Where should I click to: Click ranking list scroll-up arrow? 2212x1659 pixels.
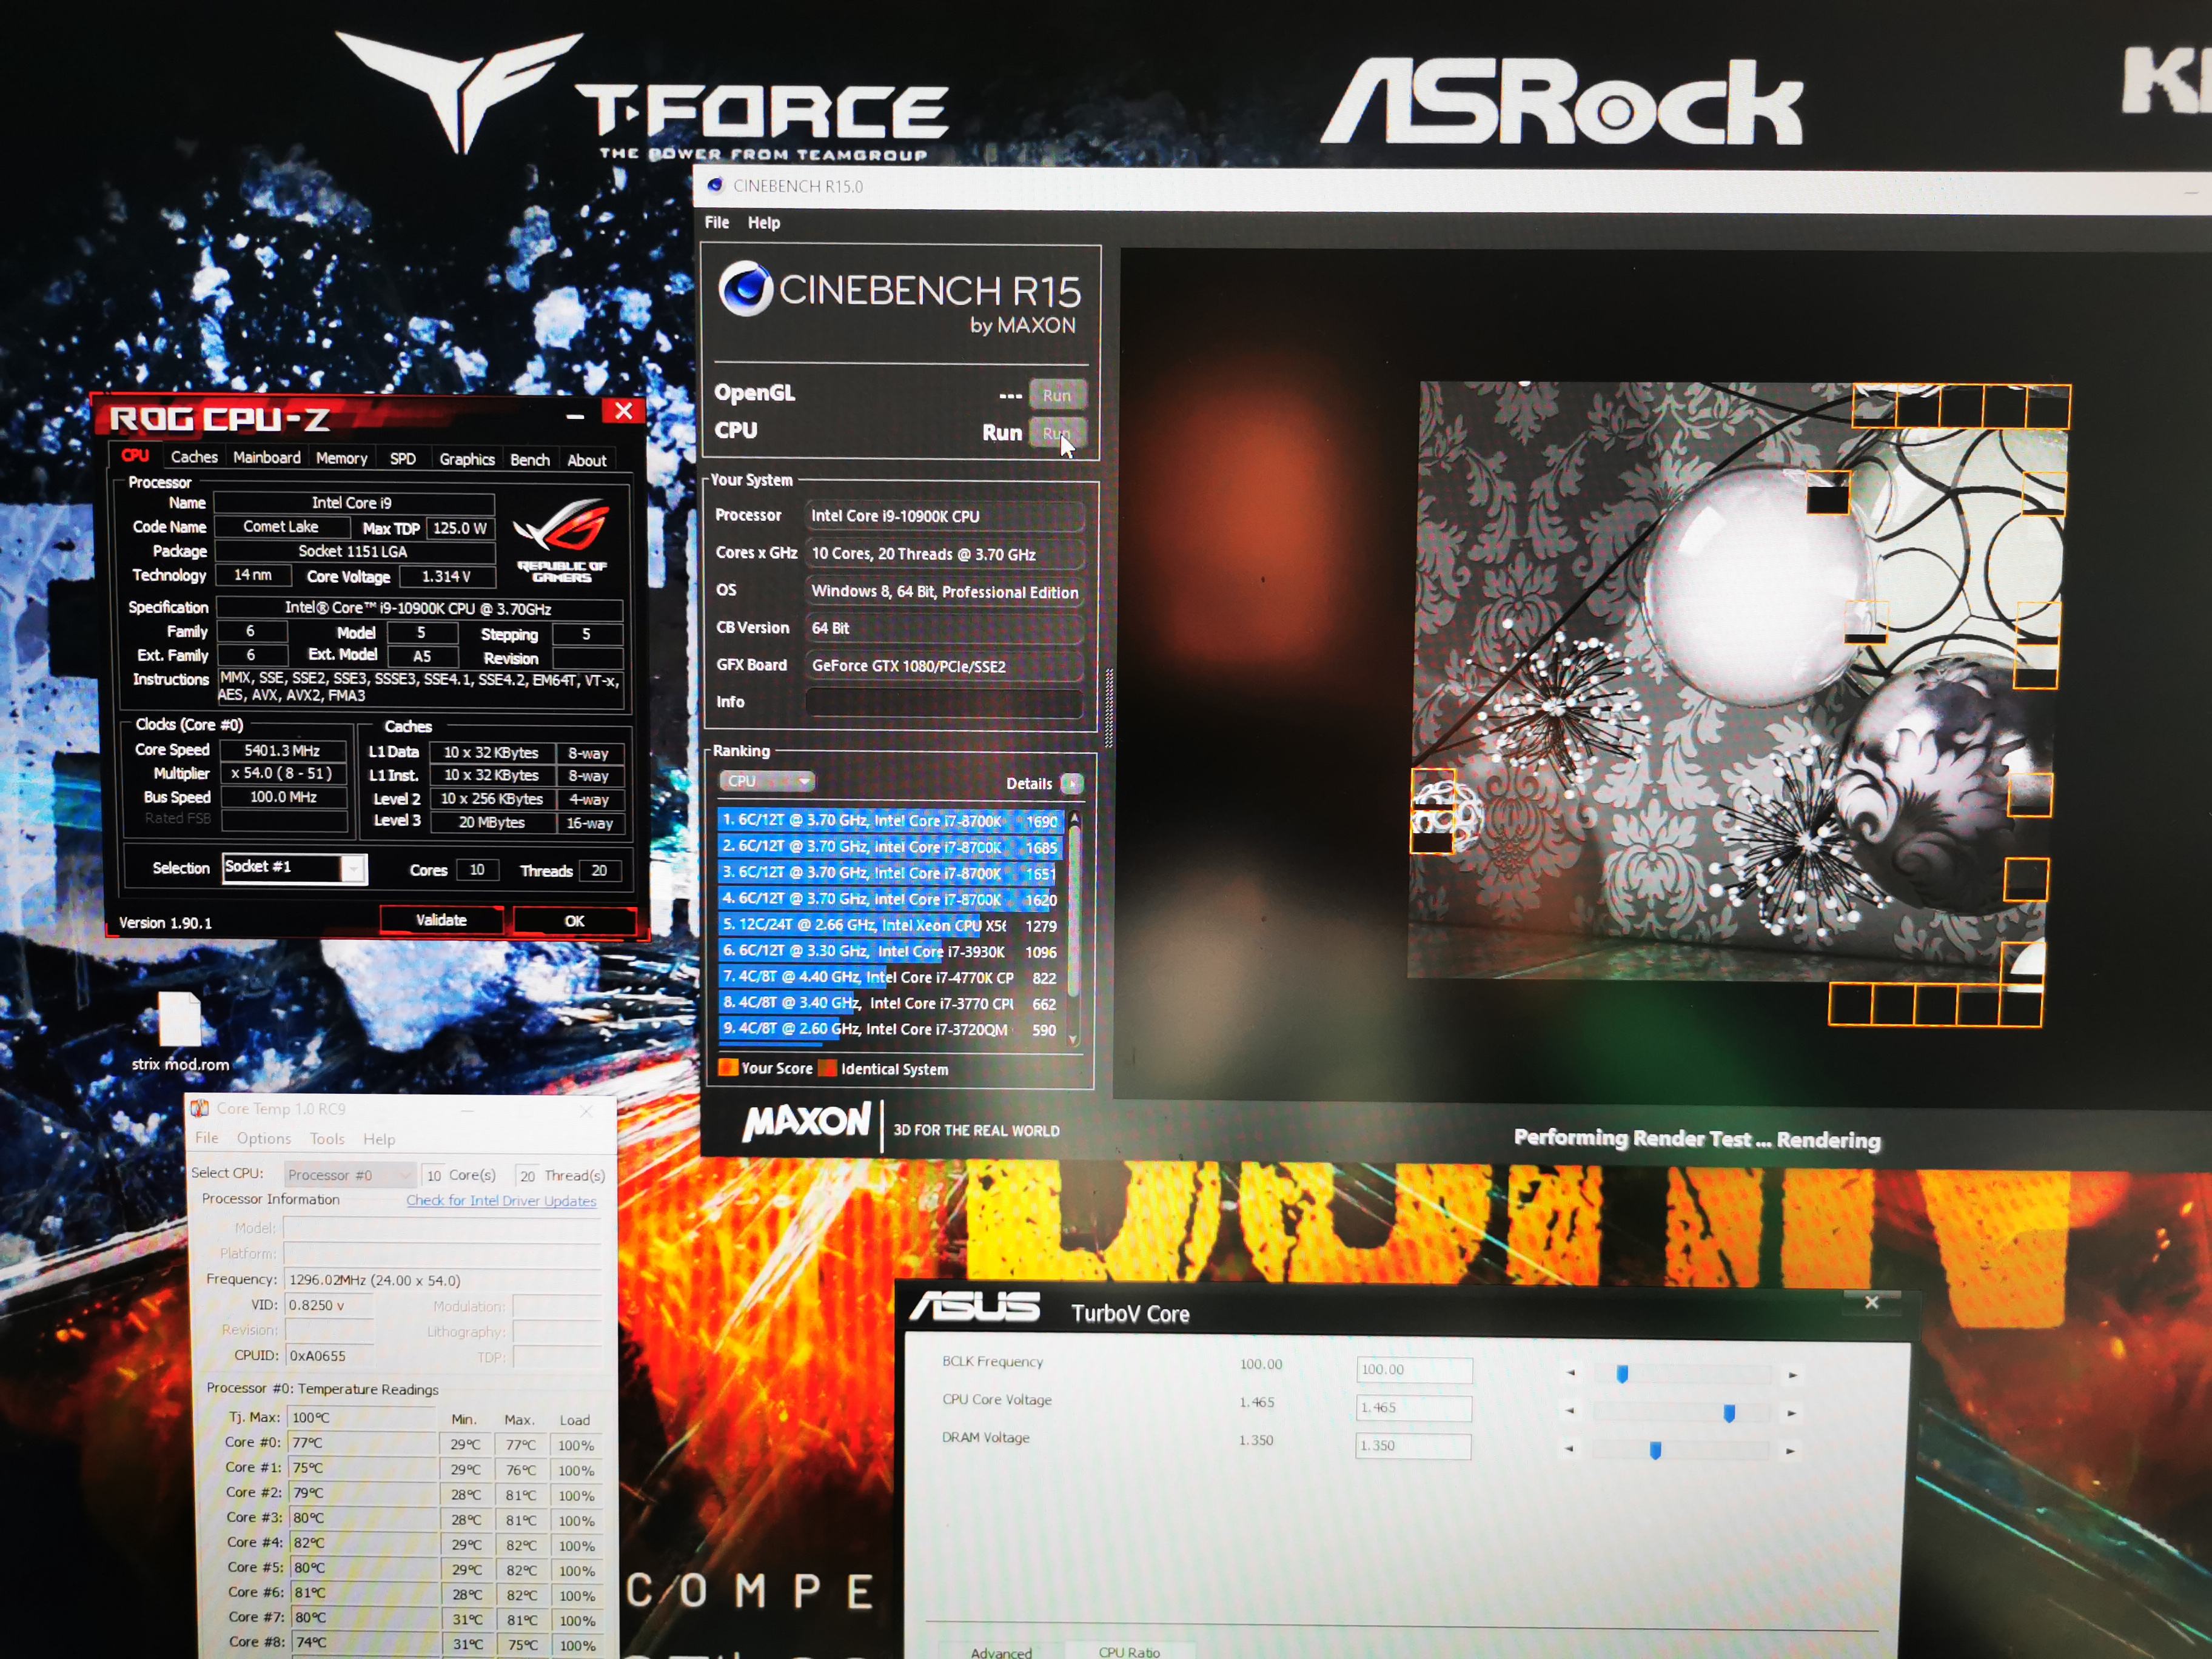(x=1074, y=818)
